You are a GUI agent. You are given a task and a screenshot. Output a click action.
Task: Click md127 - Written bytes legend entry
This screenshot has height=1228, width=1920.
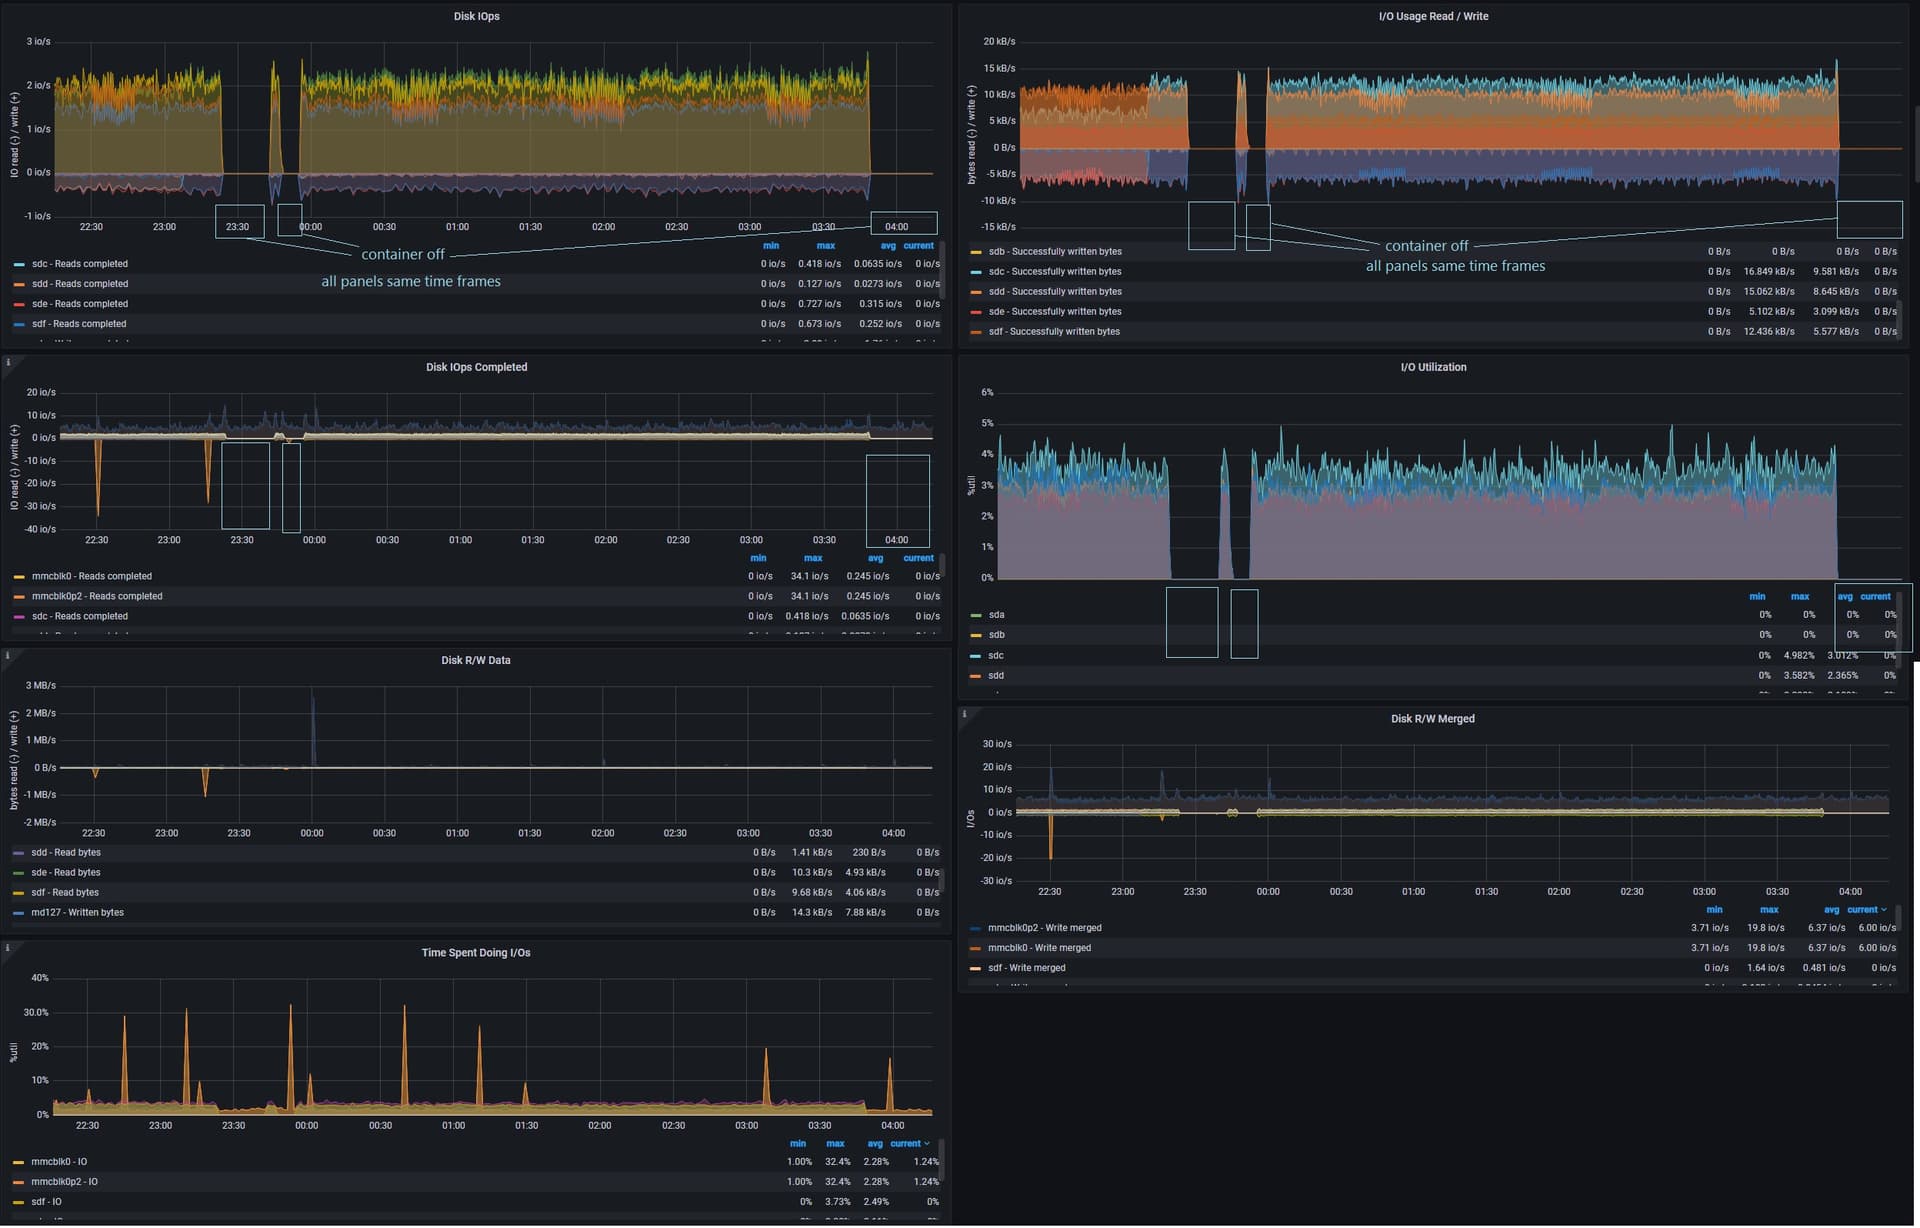pos(77,912)
